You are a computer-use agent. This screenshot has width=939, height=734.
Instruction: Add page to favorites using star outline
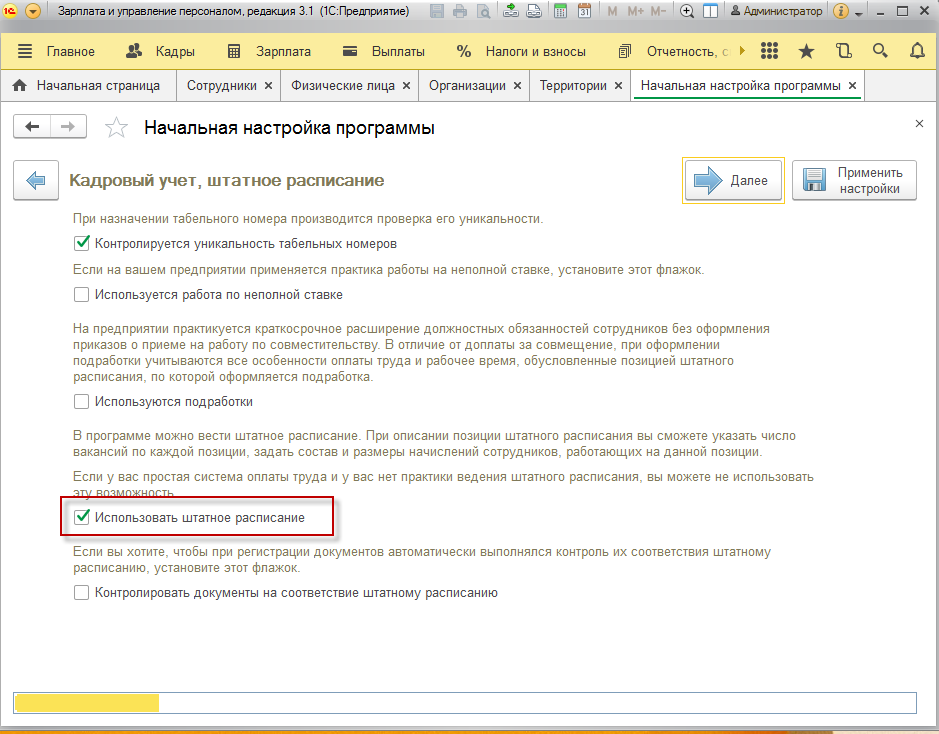coord(117,128)
